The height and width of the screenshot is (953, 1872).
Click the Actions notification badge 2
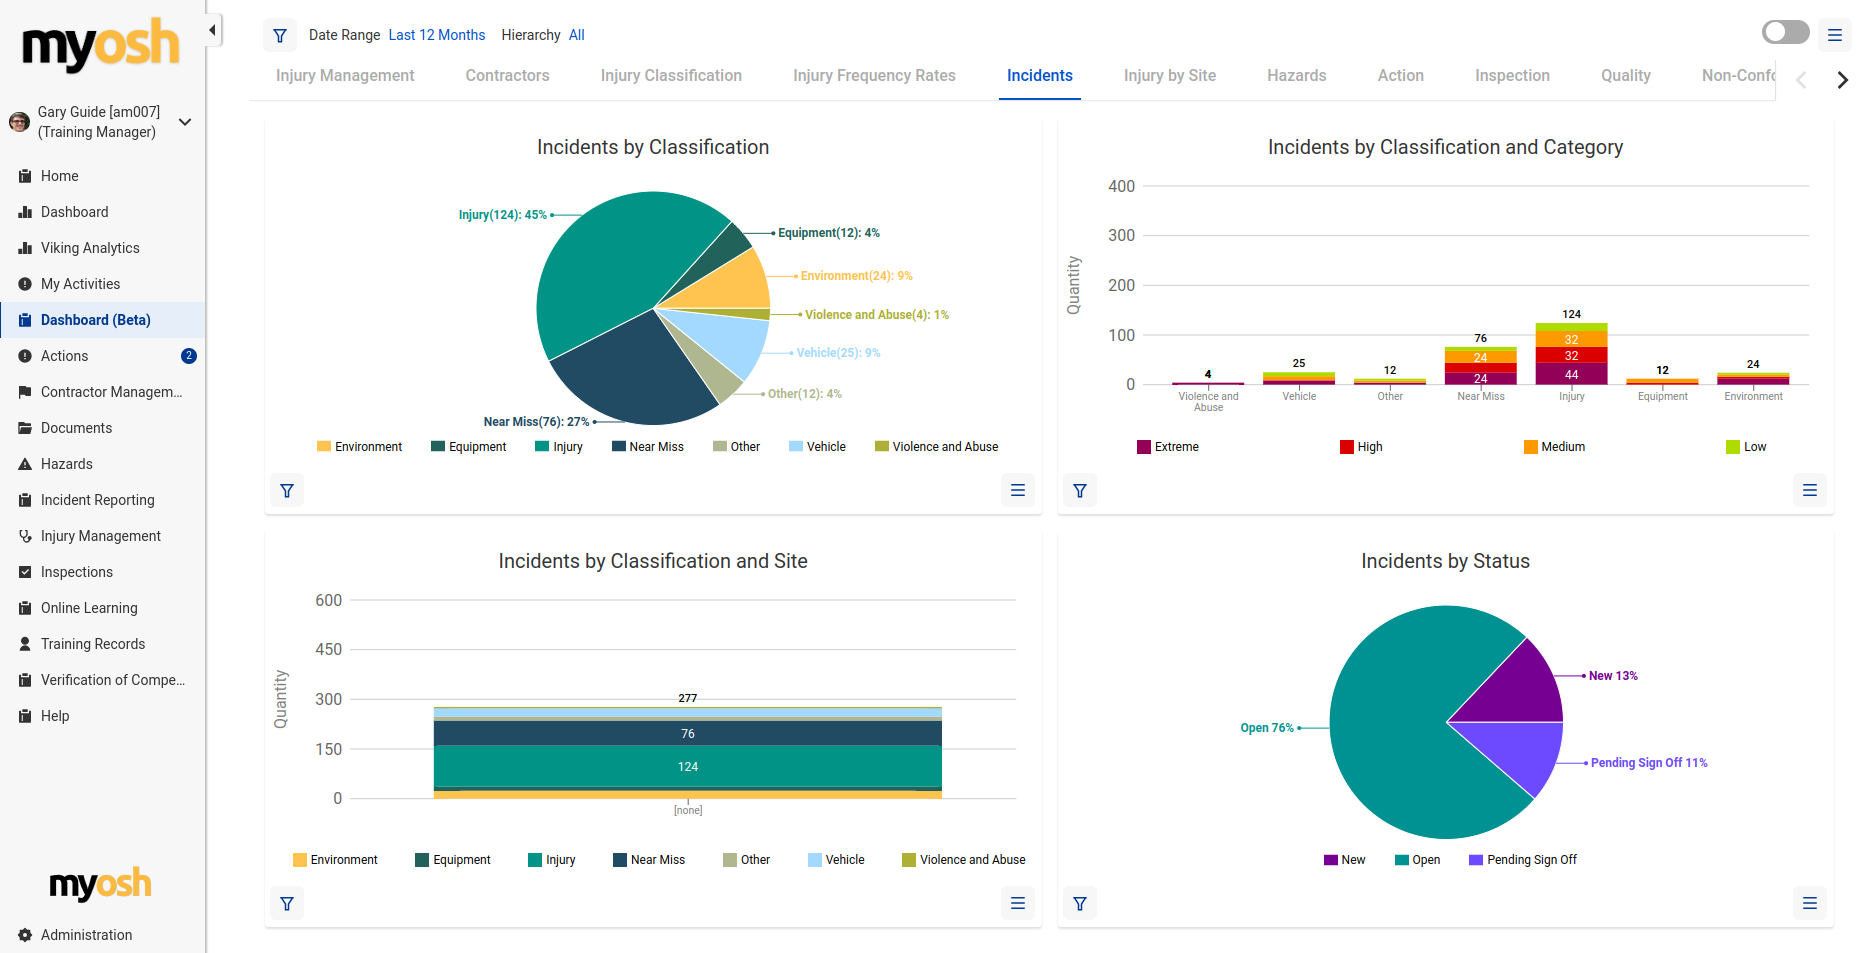(x=189, y=356)
